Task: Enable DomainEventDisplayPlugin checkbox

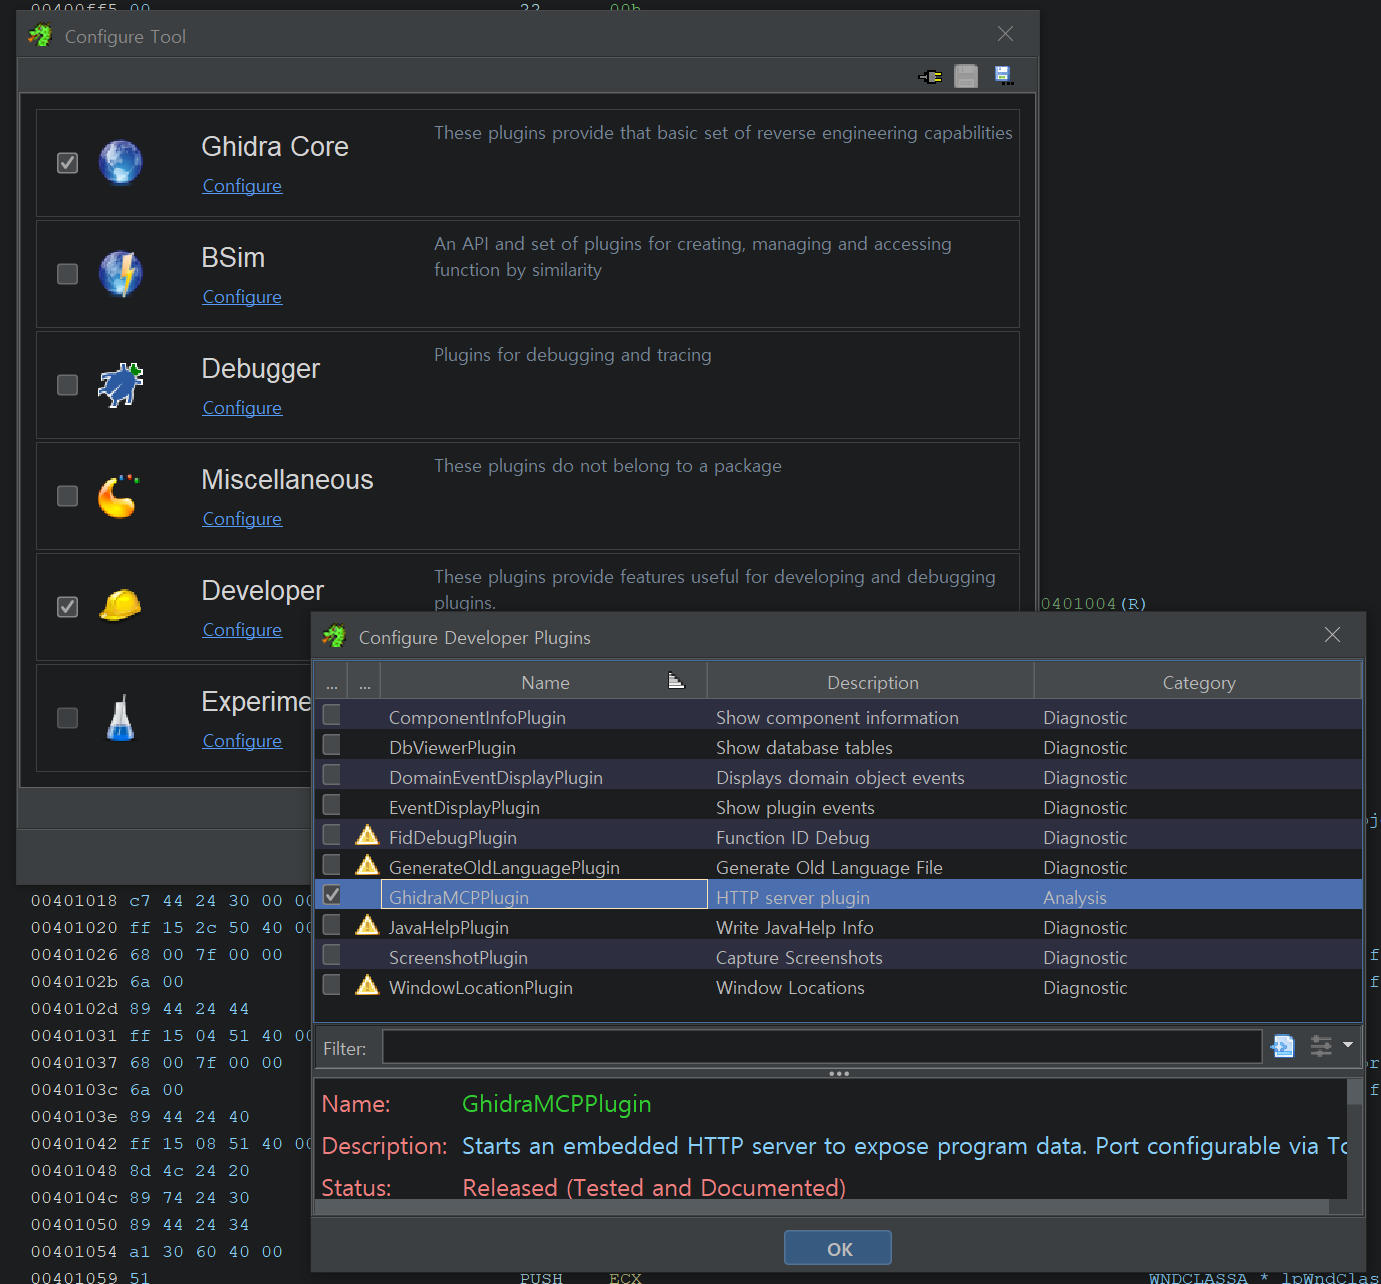Action: click(331, 775)
